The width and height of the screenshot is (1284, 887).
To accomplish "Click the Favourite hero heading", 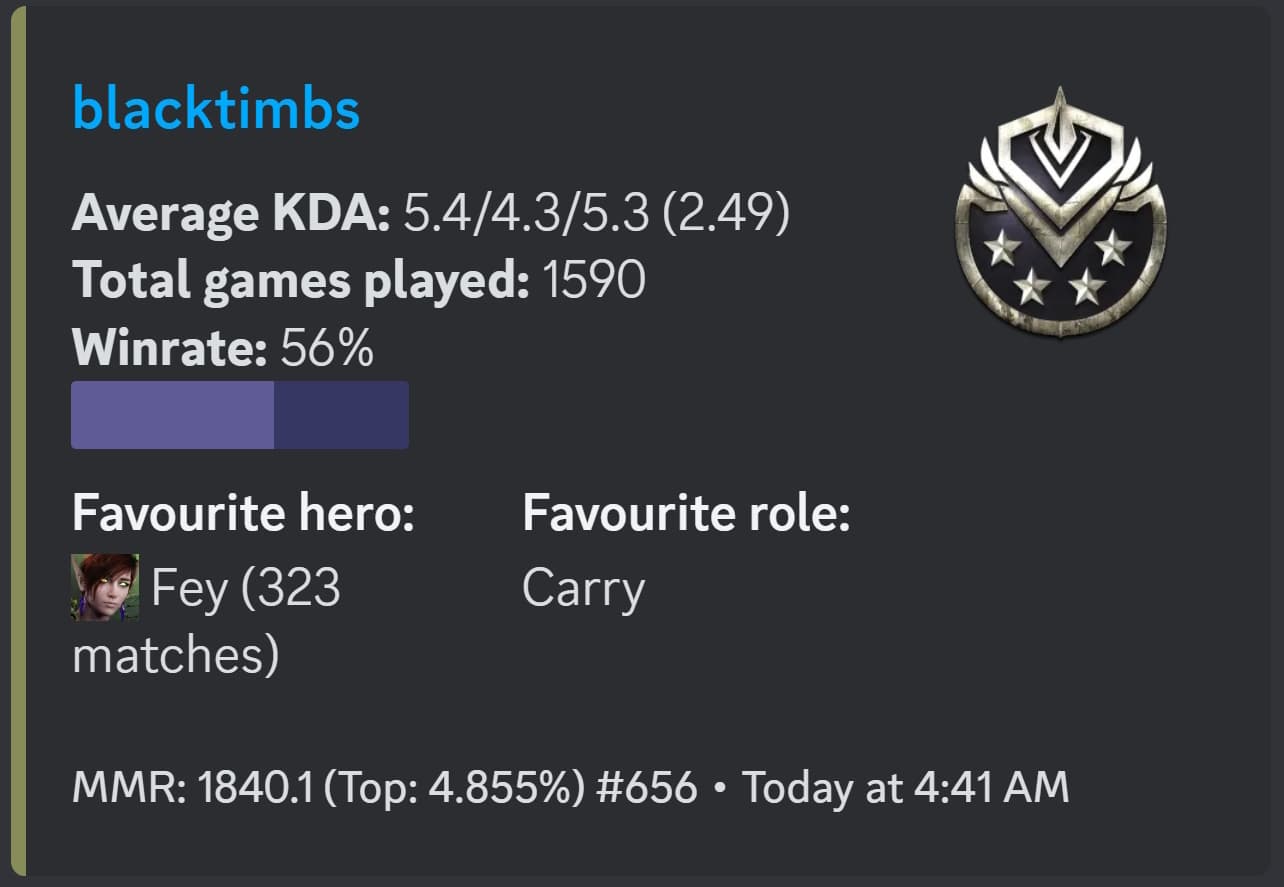I will [243, 514].
